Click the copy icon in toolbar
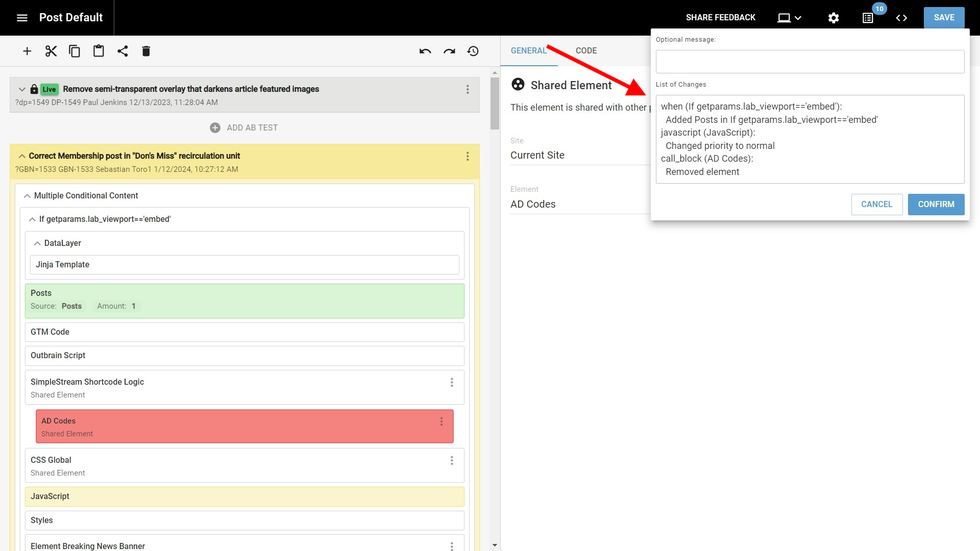This screenshot has width=980, height=551. tap(75, 51)
